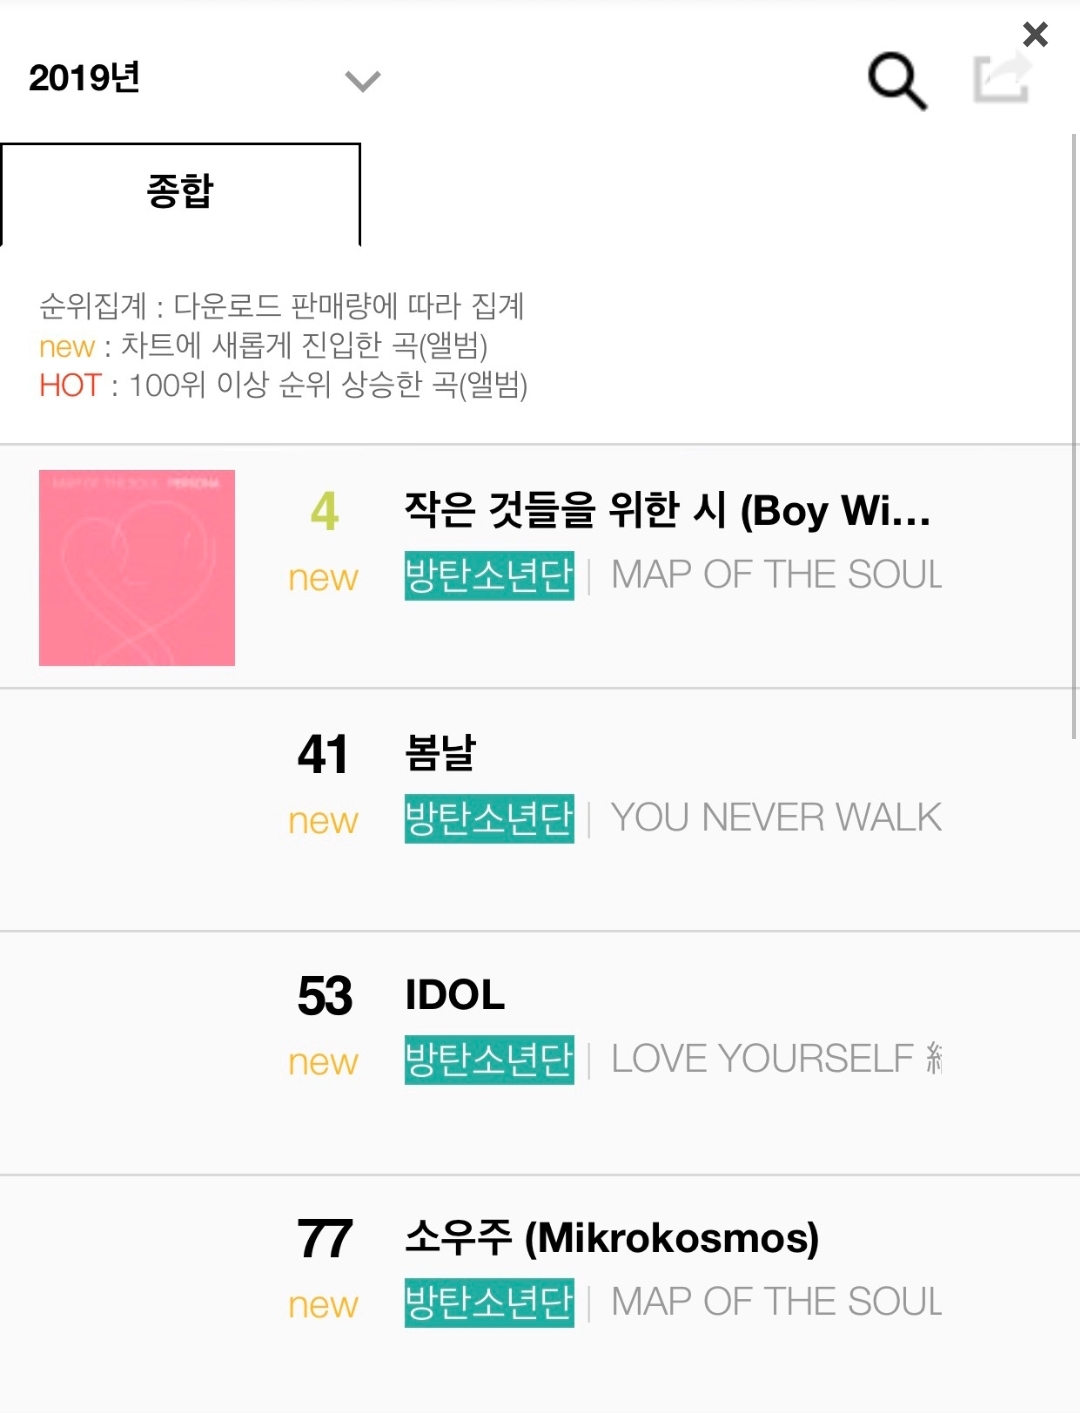Screen dimensions: 1080x1413
Task: Open the YOU NEVER WALK album link
Action: [x=776, y=819]
